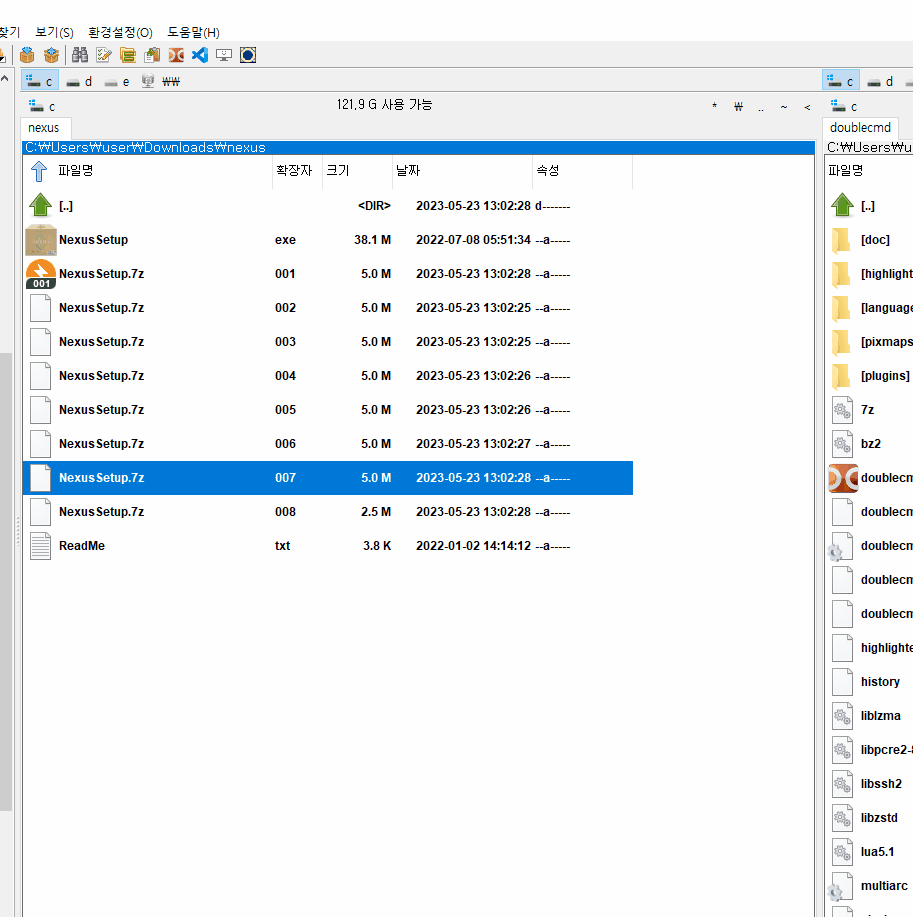This screenshot has height=917, width=913.
Task: Click the doublecmd executable with the logo icon
Action: (x=843, y=478)
